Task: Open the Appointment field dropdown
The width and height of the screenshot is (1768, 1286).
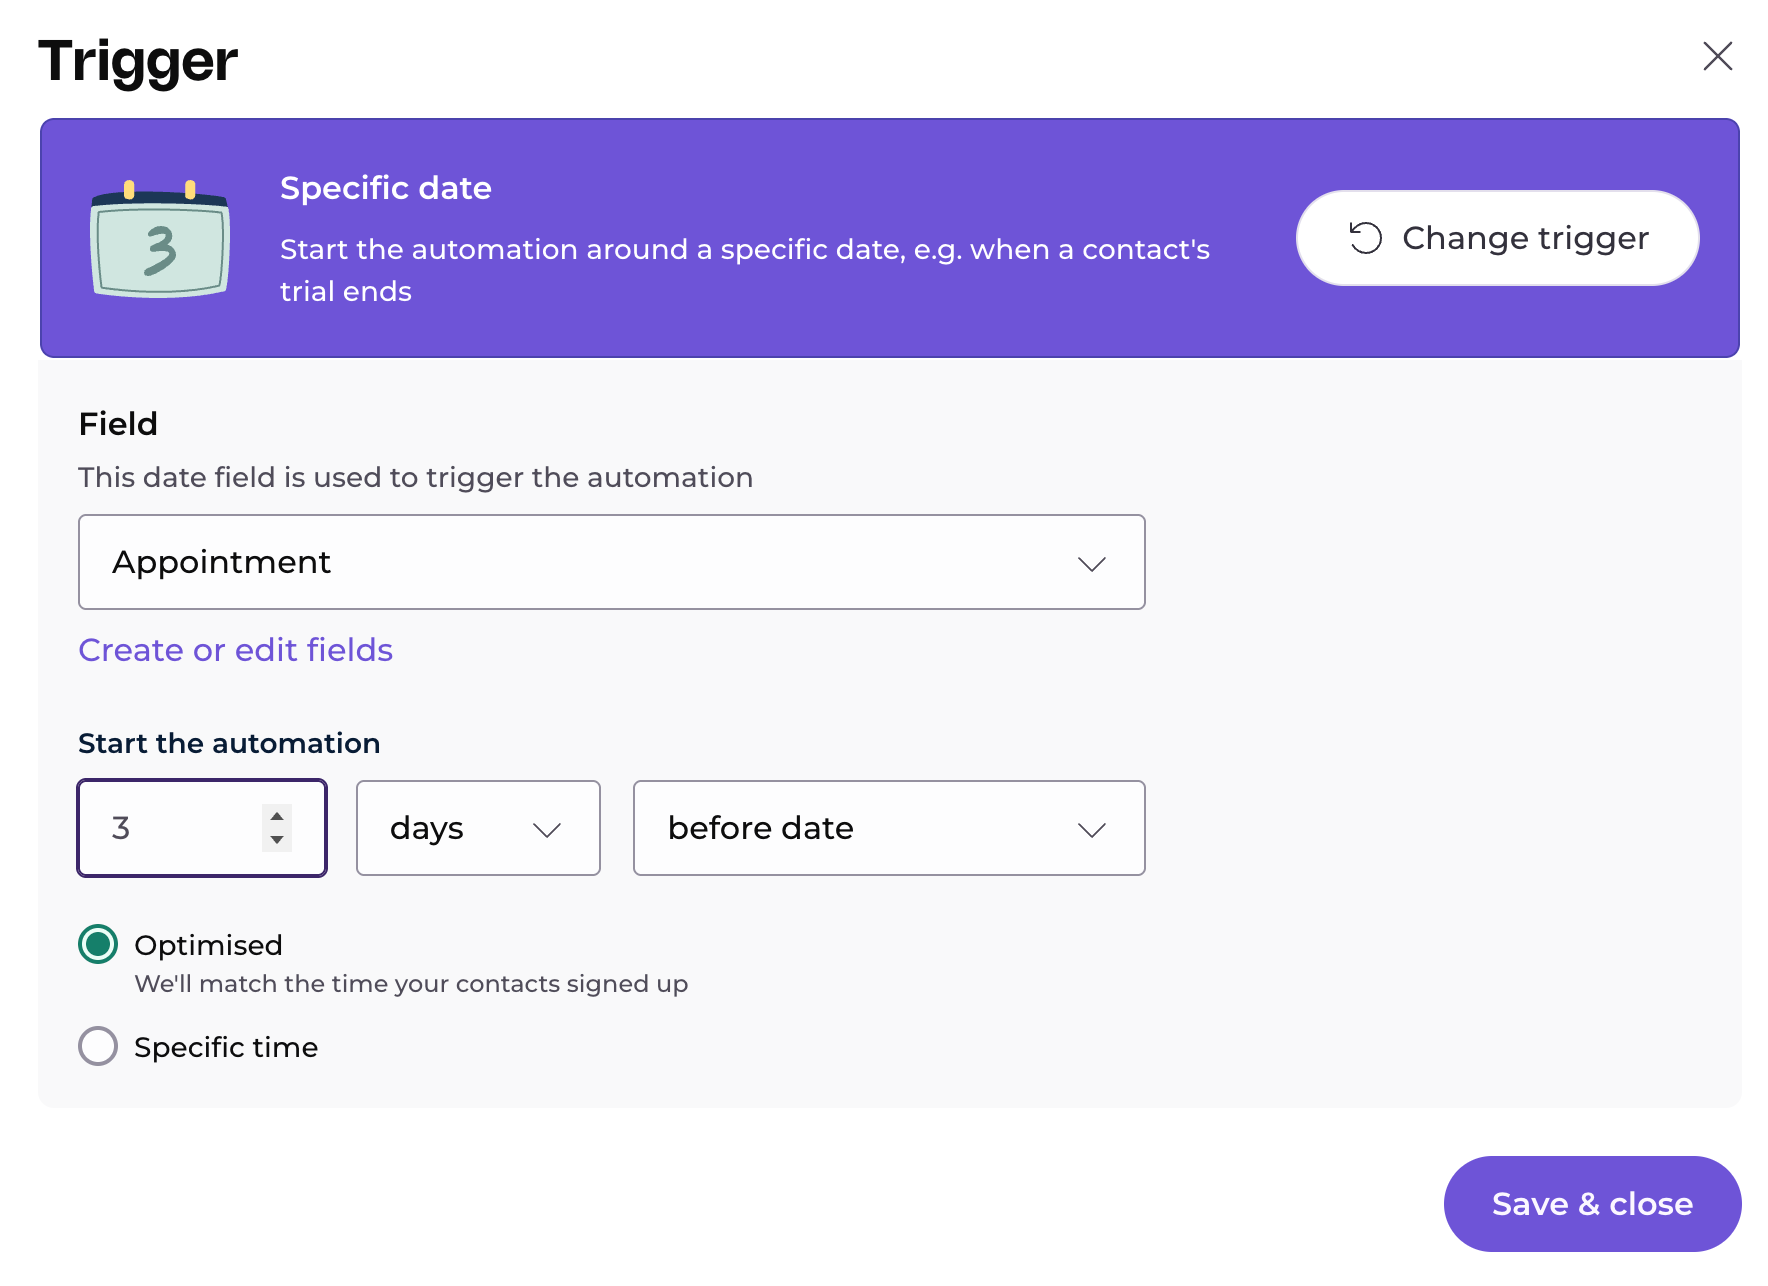Action: tap(611, 562)
